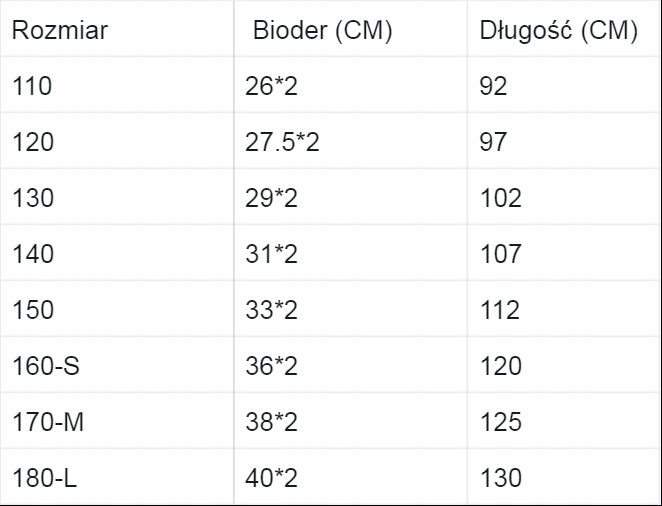Image resolution: width=662 pixels, height=506 pixels.
Task: Click the 27.5*2 hip measurement
Action: coord(282,142)
